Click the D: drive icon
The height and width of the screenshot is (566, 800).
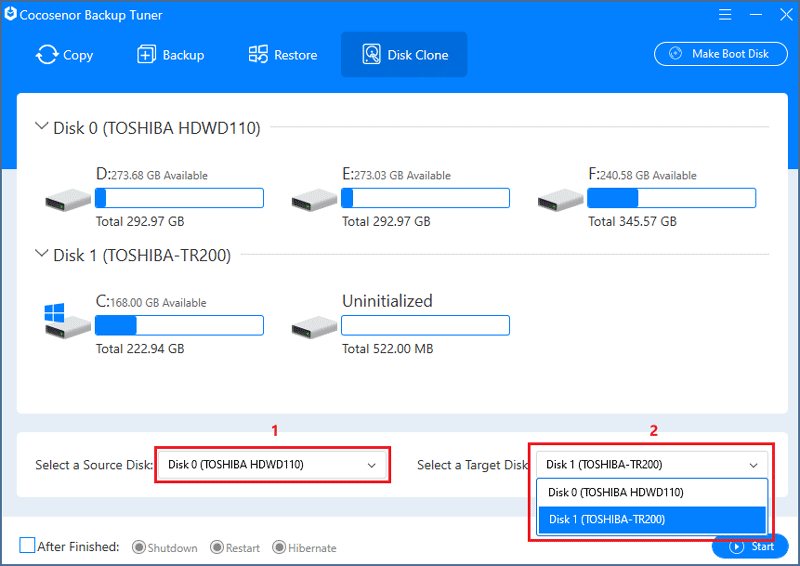[x=68, y=200]
